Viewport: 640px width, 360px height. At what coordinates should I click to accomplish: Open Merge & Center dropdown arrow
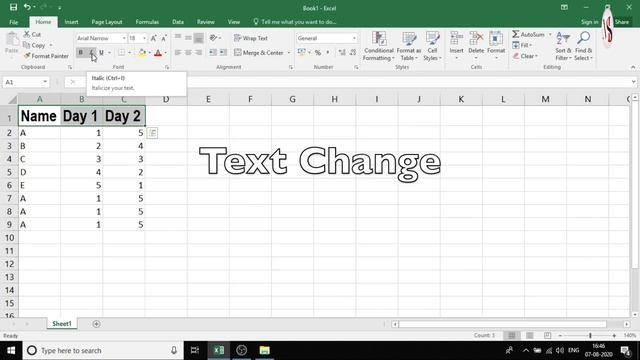coord(289,53)
